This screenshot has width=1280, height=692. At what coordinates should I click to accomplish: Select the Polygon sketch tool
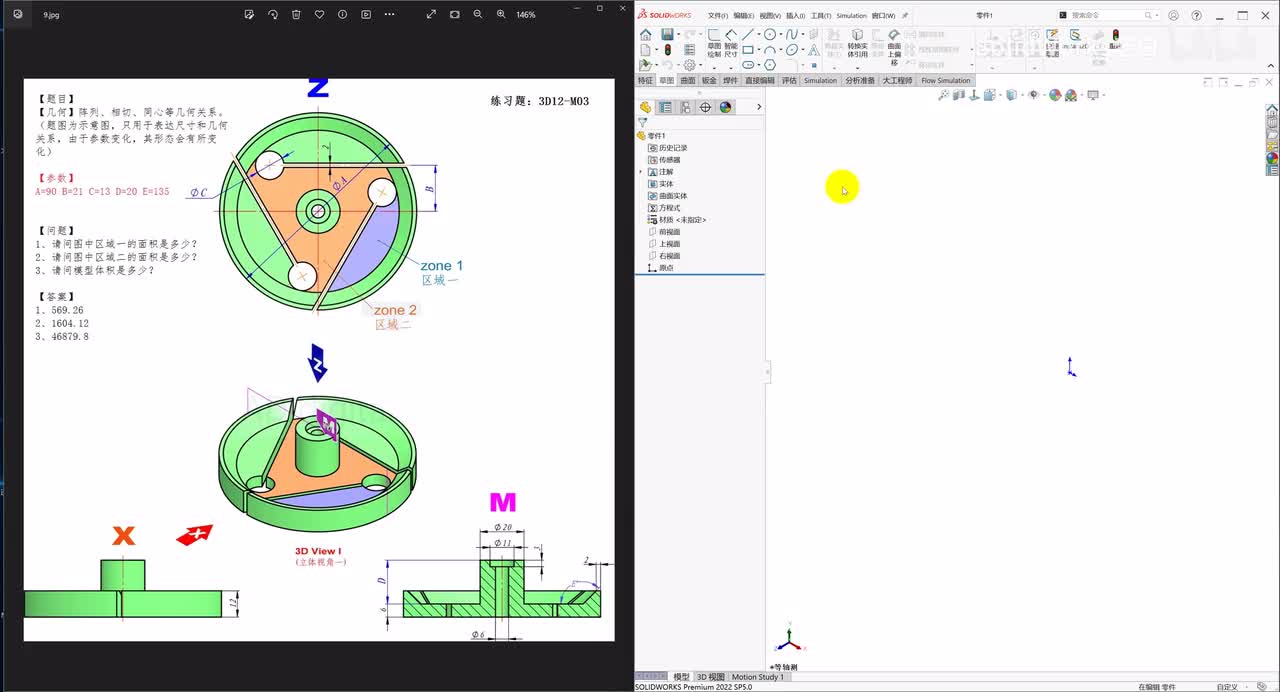770,65
